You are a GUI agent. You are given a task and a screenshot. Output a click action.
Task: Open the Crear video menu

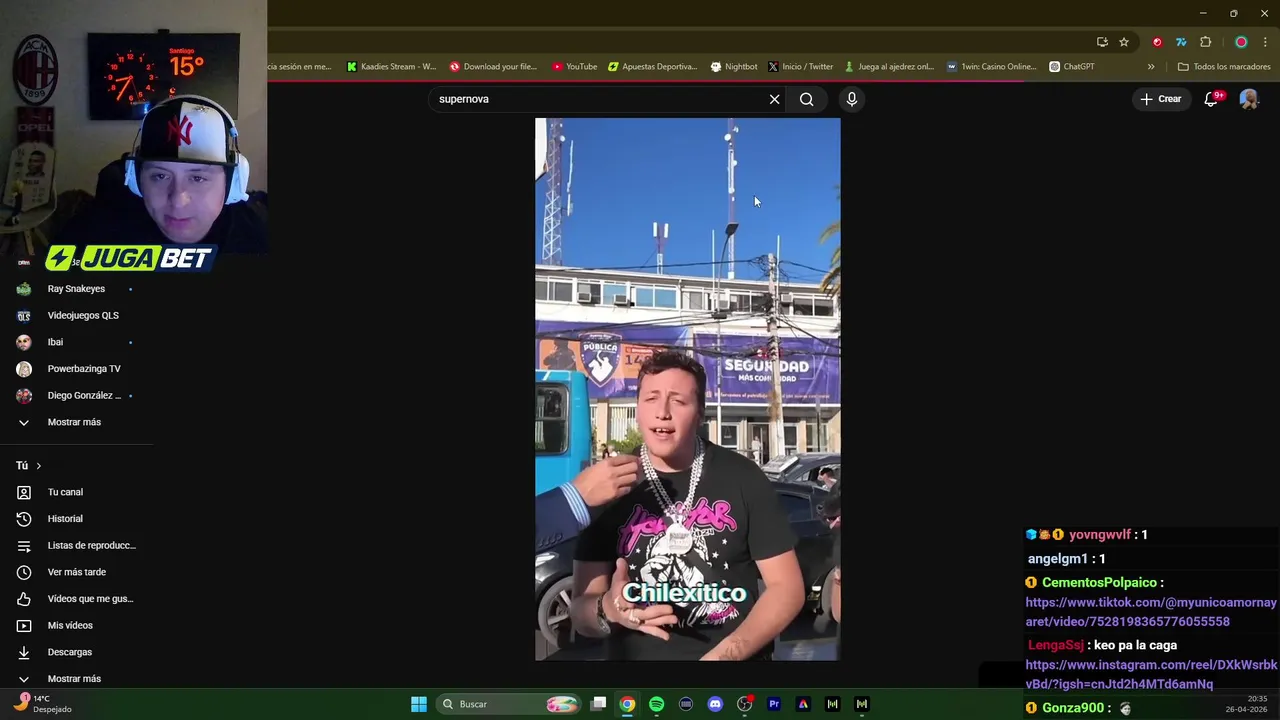point(1161,99)
